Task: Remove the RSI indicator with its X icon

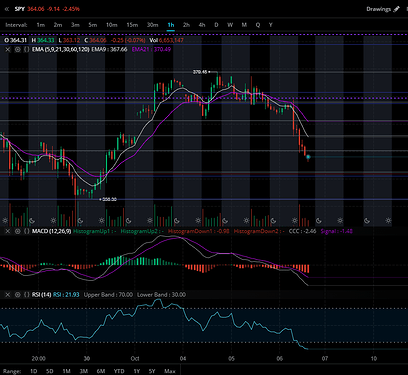Action: (x=8, y=295)
